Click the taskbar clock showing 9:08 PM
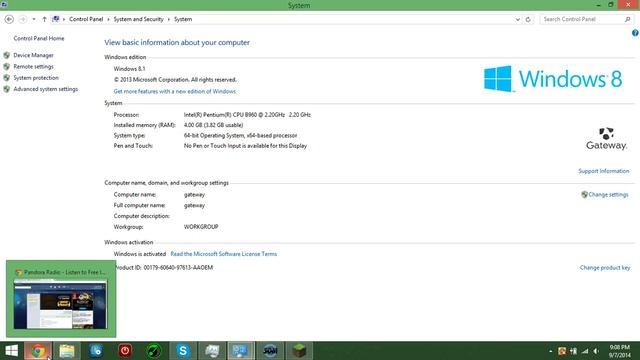Viewport: 640px width, 360px height. point(620,351)
